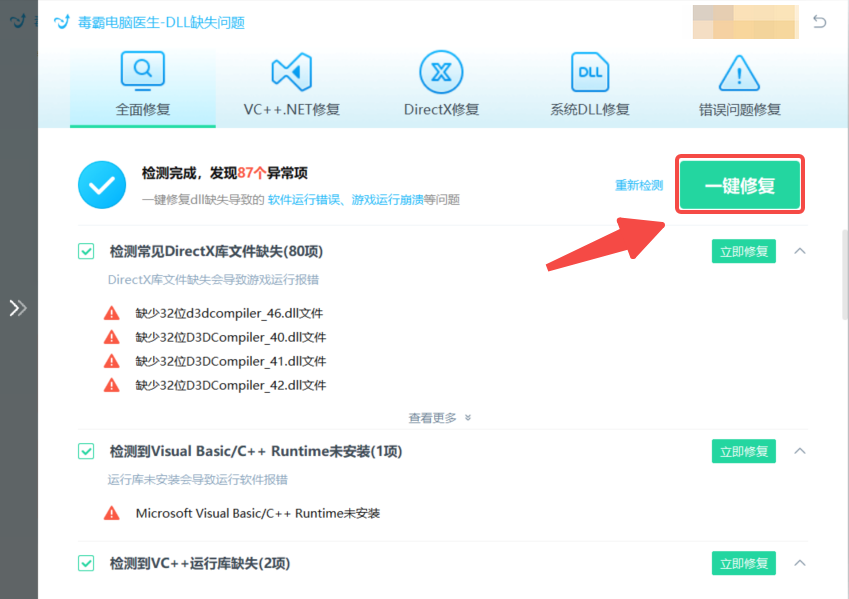Open DirectX修复 via its X icon
Screen dimensions: 849x599
pos(440,70)
